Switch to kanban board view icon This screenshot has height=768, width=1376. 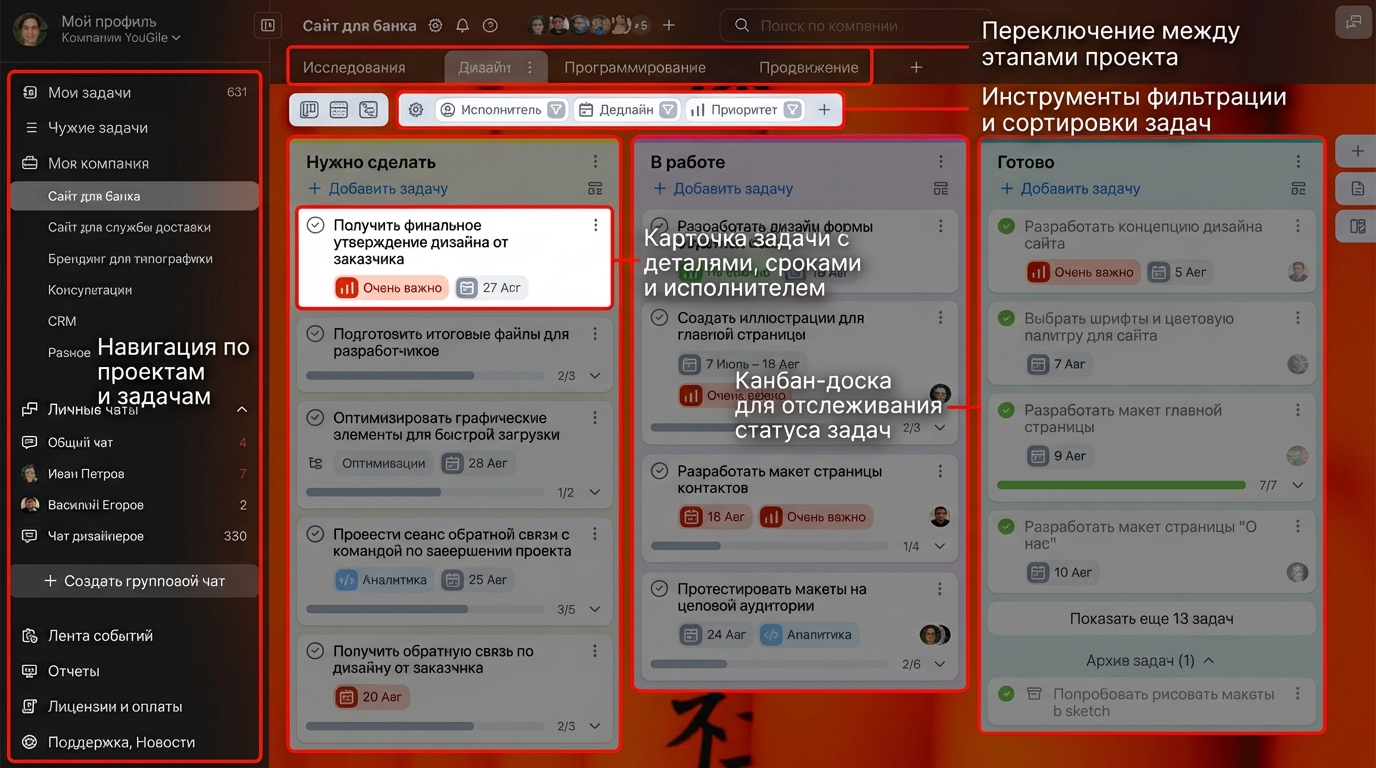click(x=309, y=110)
